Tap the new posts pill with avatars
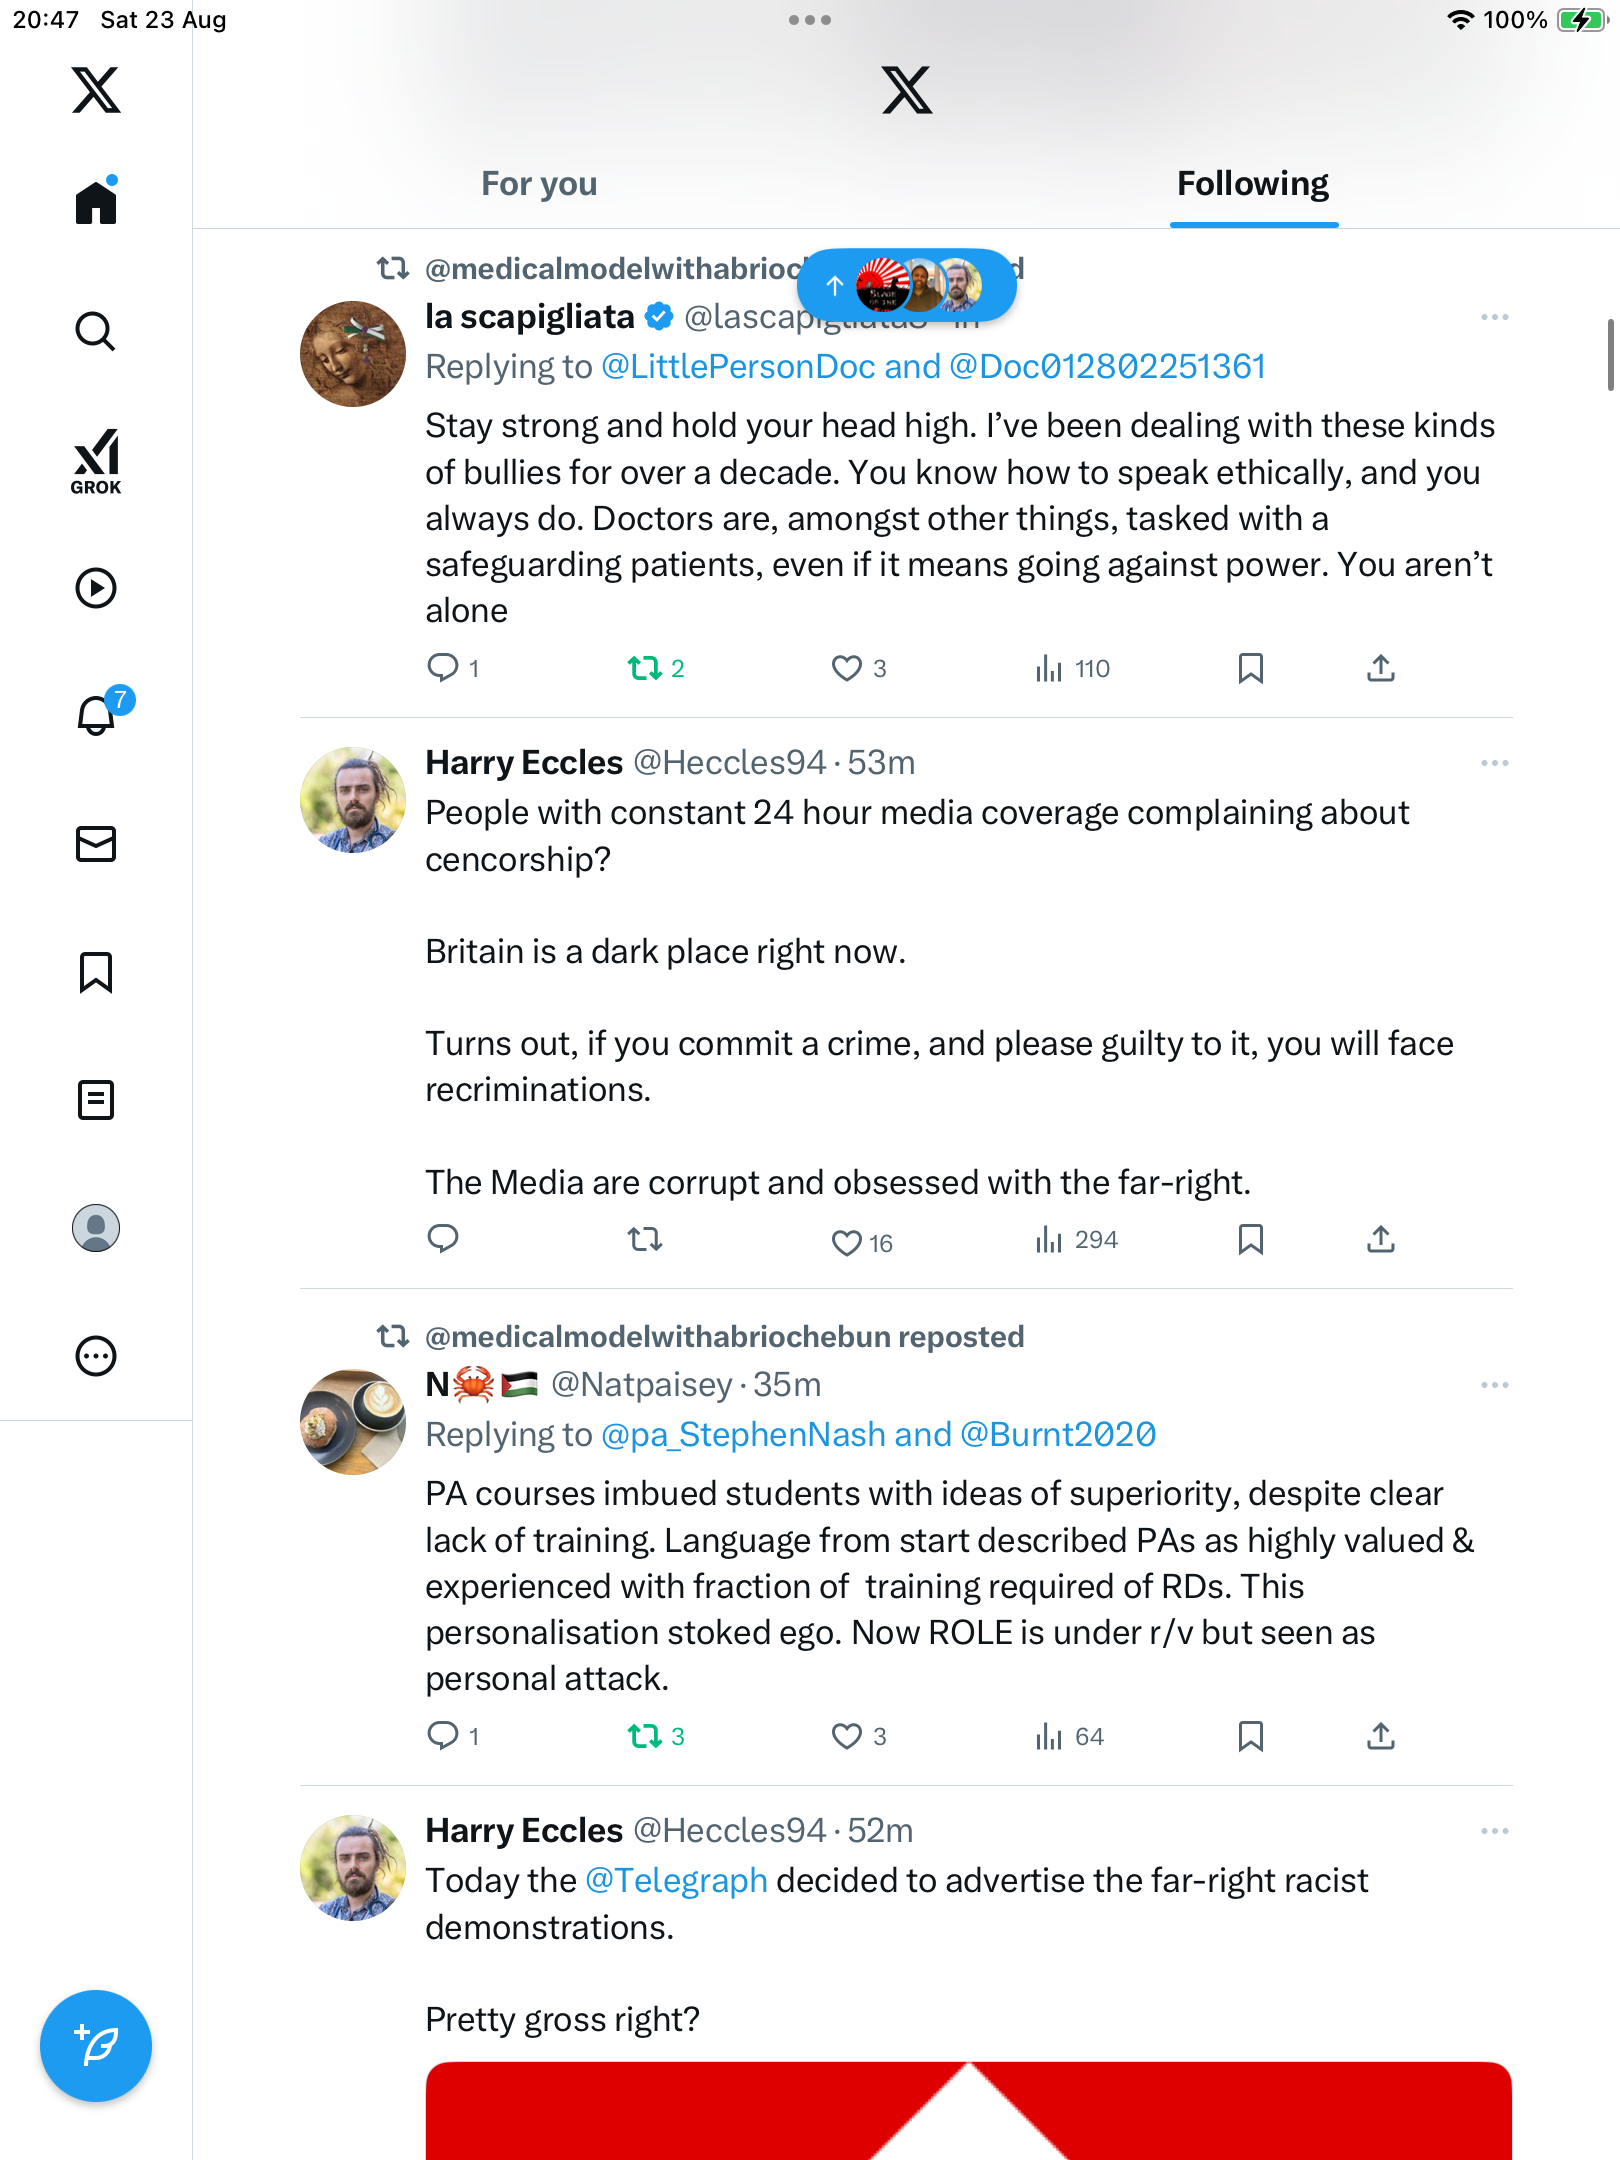This screenshot has width=1620, height=2160. tap(906, 286)
